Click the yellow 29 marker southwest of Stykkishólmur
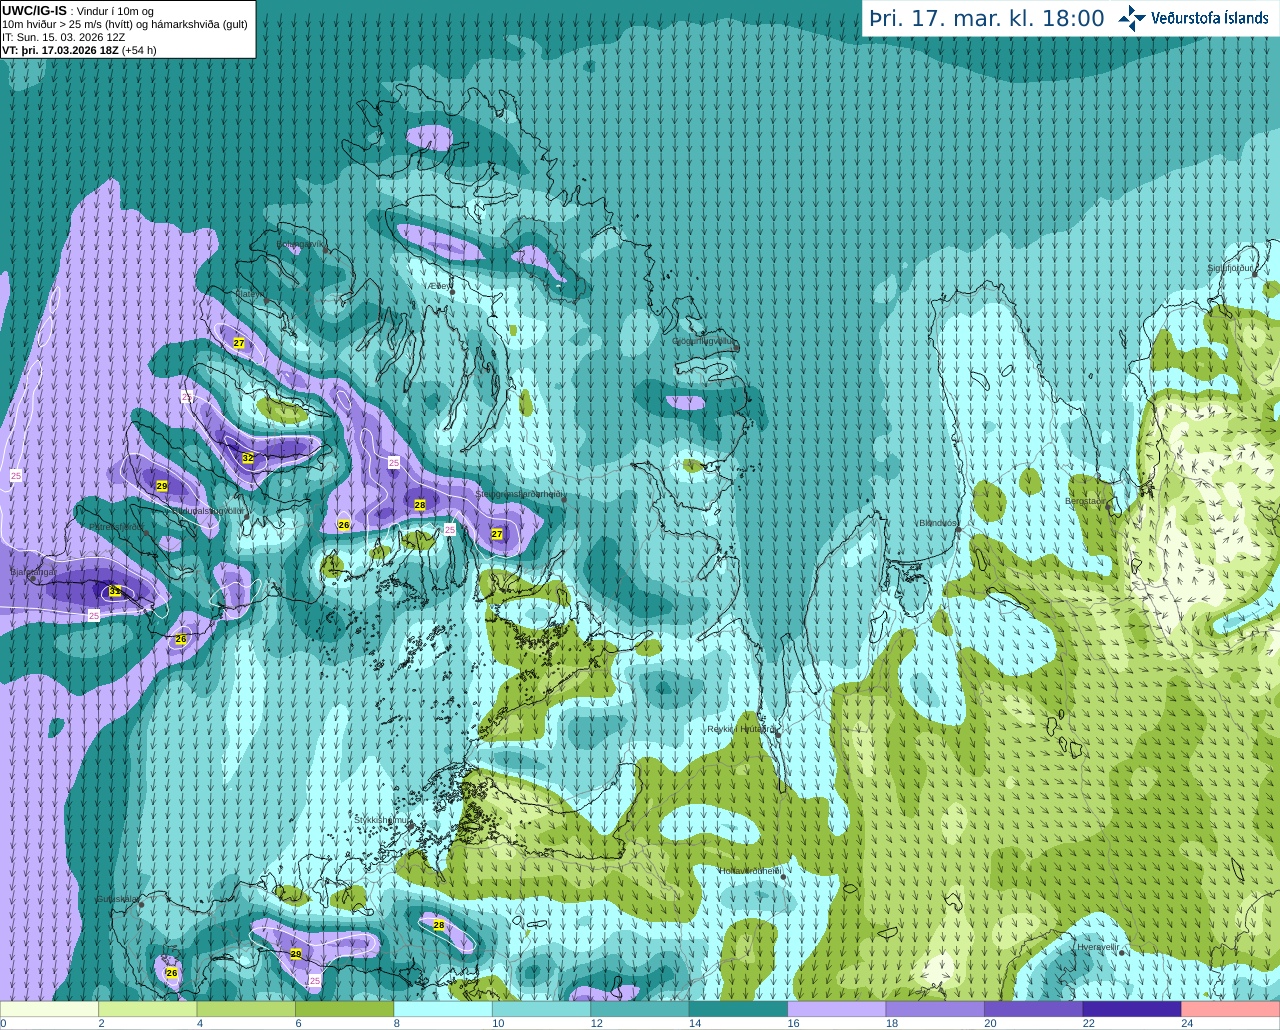This screenshot has width=1280, height=1030. [x=296, y=954]
